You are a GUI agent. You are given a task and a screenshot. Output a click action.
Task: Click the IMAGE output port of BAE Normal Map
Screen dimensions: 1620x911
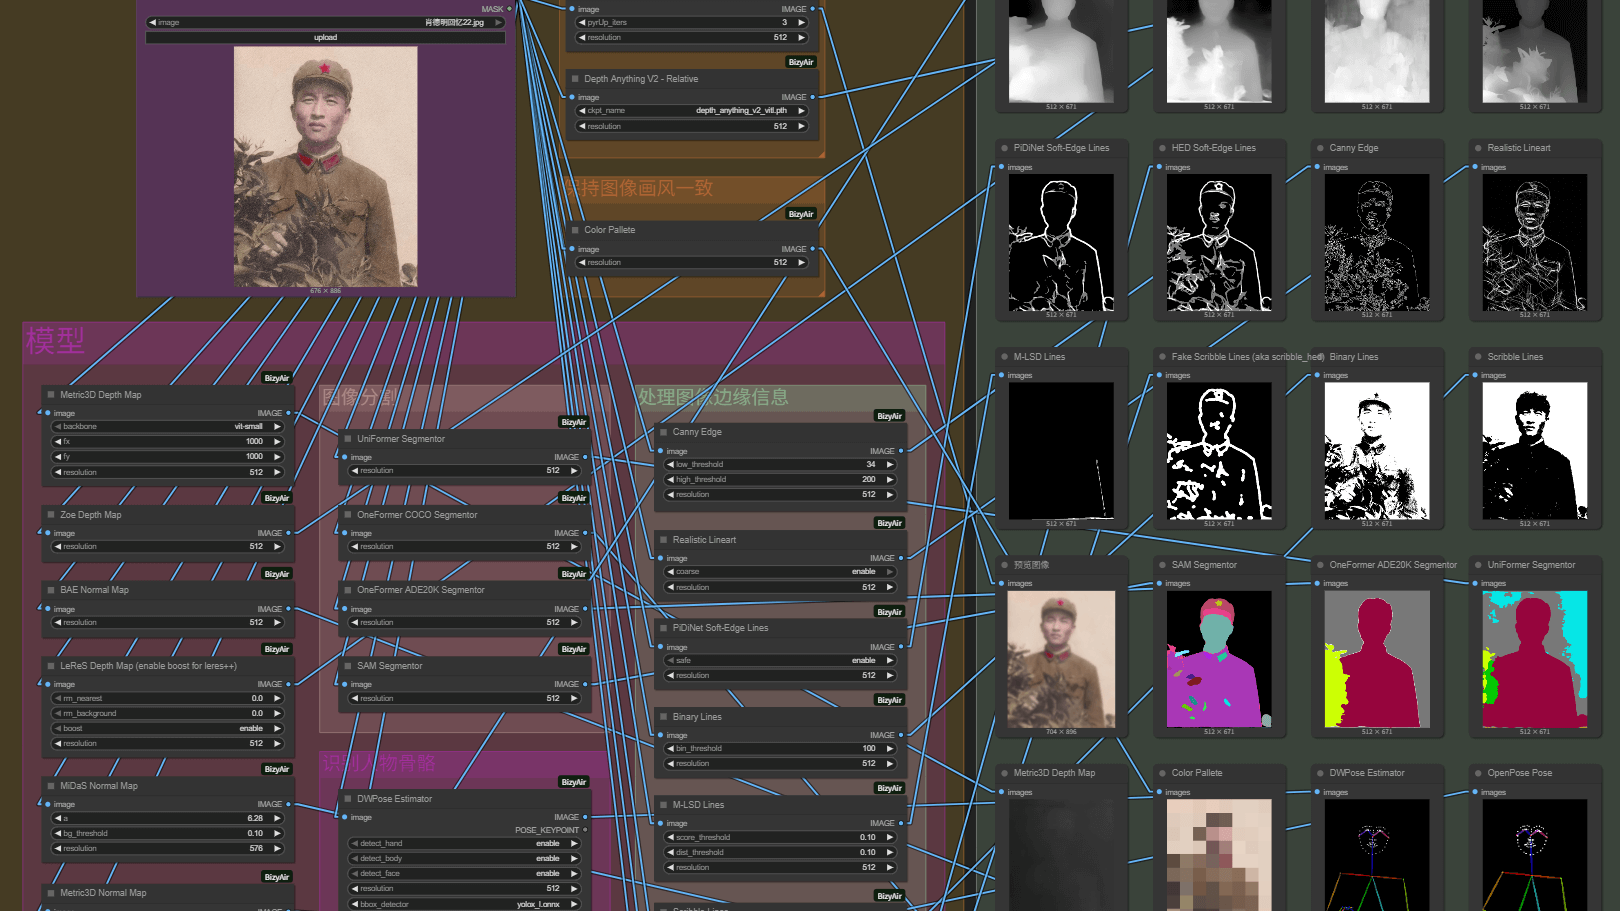tap(288, 609)
